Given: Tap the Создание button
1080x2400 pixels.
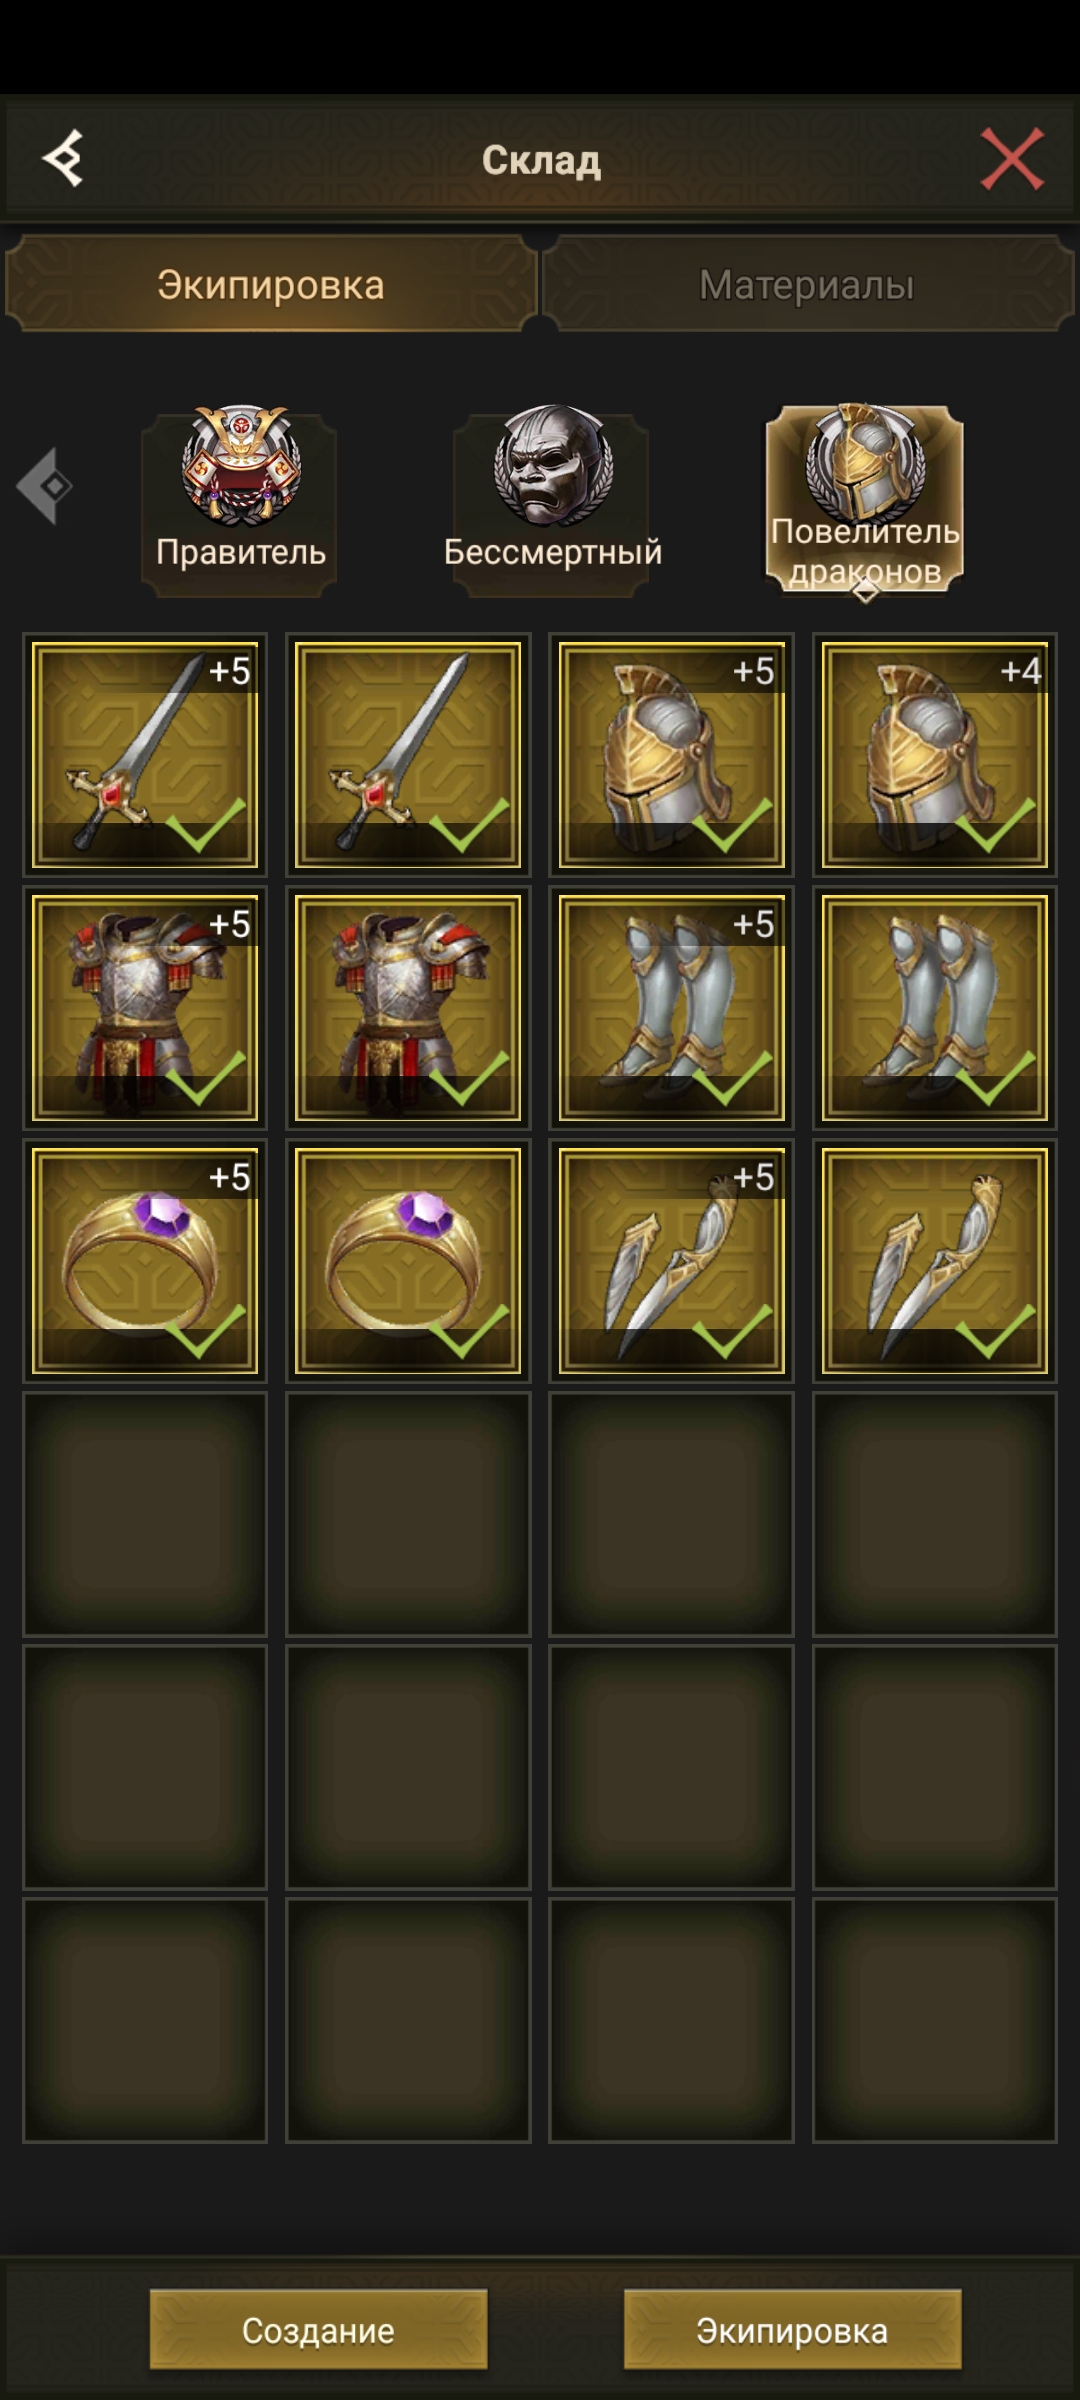Looking at the screenshot, I should (318, 2330).
